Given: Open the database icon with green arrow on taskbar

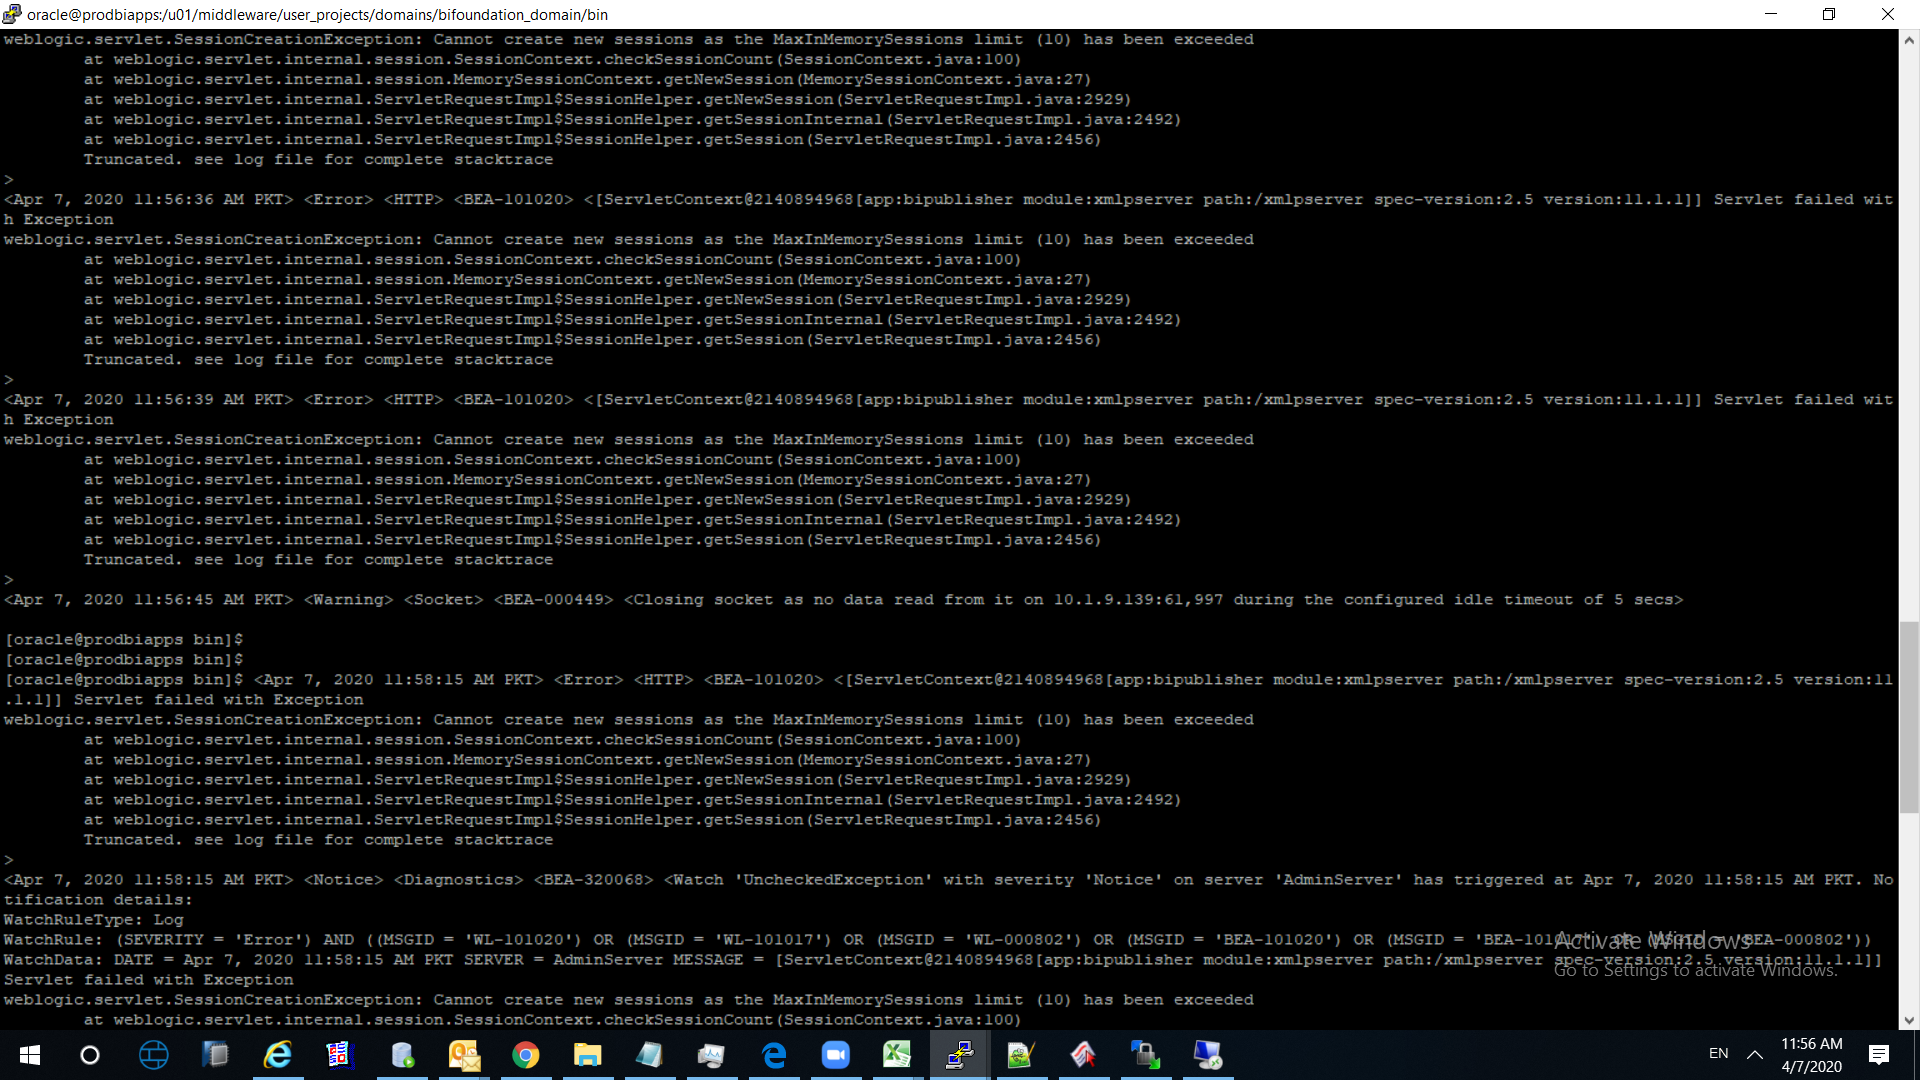Looking at the screenshot, I should (x=401, y=1055).
